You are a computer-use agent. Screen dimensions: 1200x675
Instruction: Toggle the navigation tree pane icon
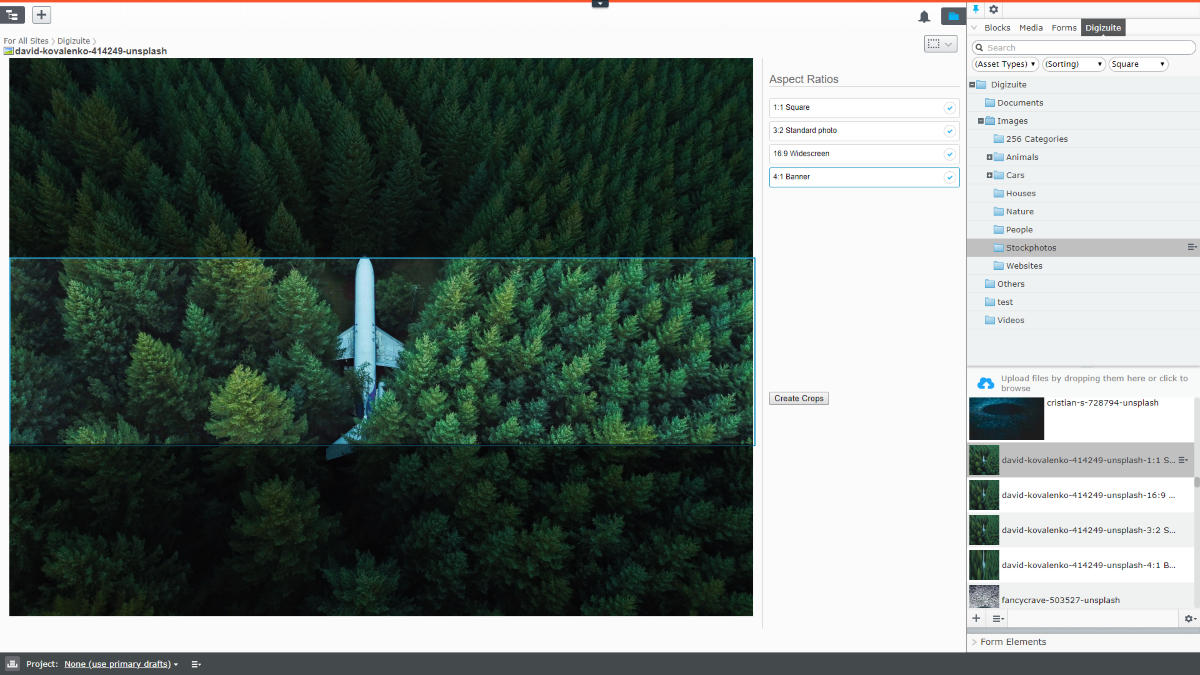click(14, 15)
